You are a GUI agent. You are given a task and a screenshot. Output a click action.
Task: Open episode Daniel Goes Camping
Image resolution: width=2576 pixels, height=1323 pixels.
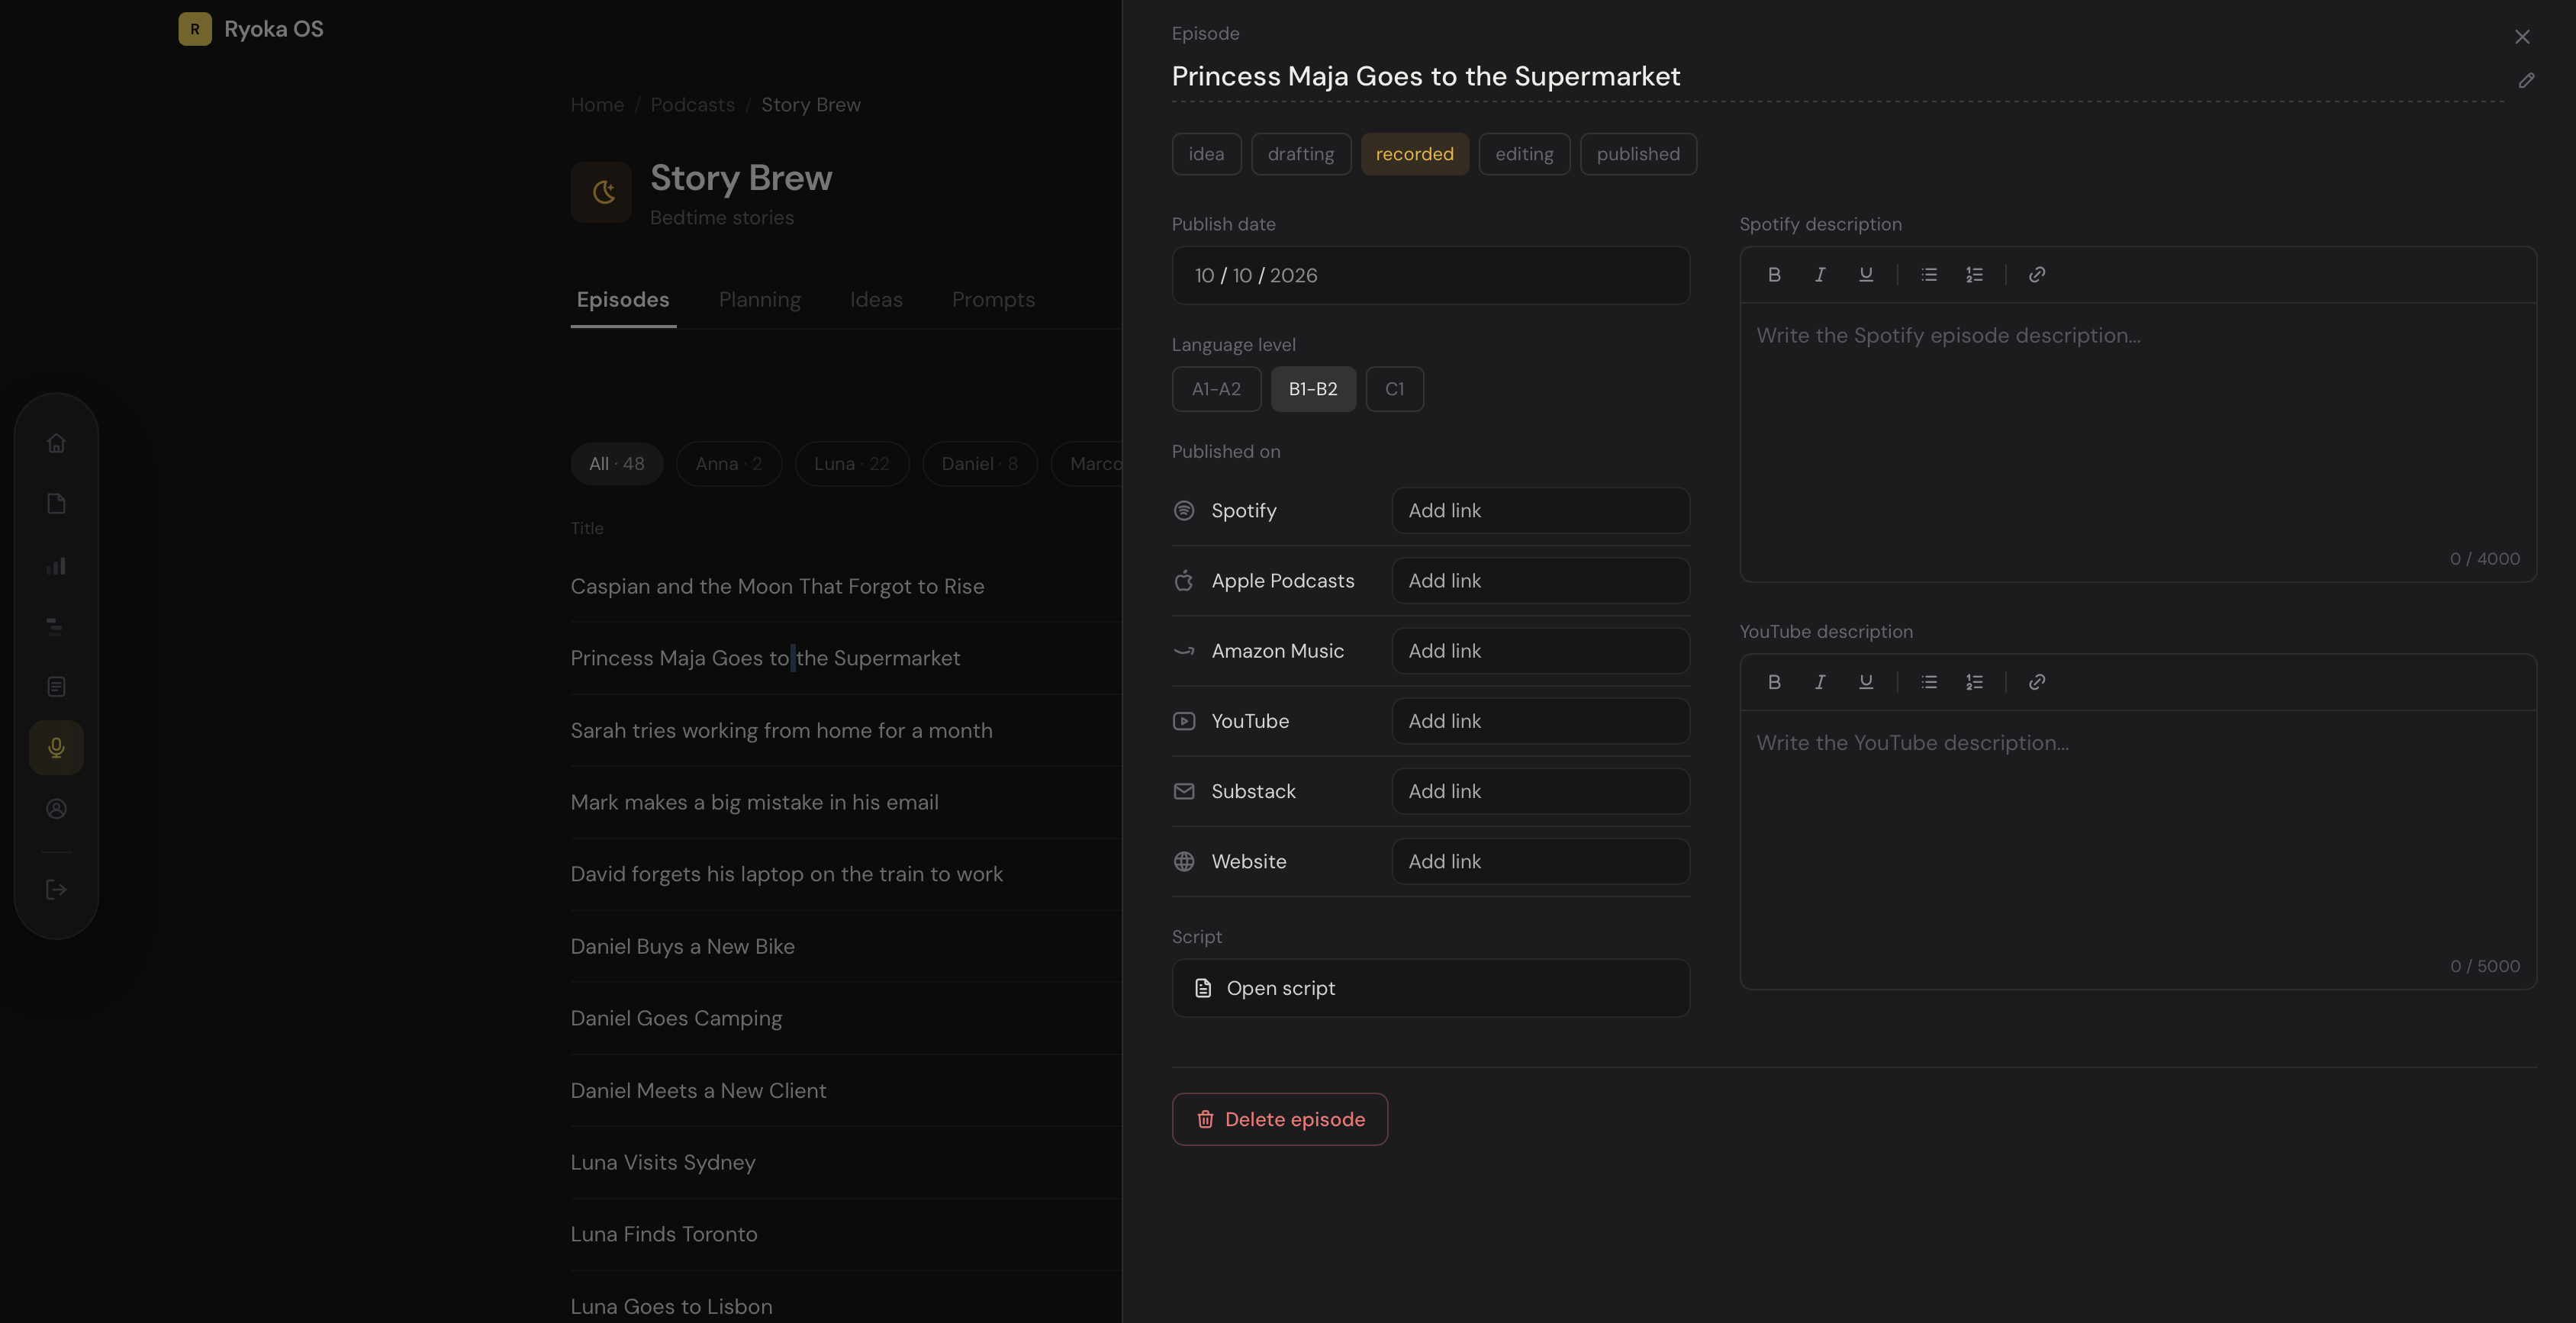[x=676, y=1018]
